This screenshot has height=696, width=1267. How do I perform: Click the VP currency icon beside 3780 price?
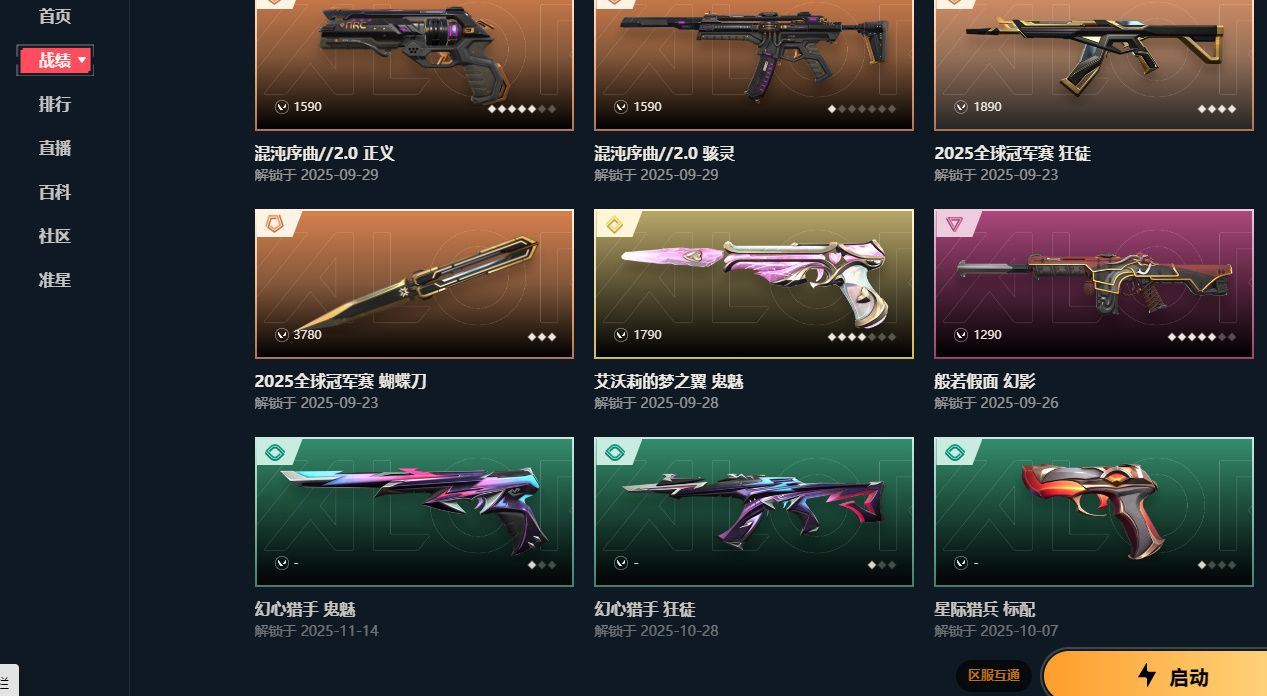pyautogui.click(x=281, y=335)
